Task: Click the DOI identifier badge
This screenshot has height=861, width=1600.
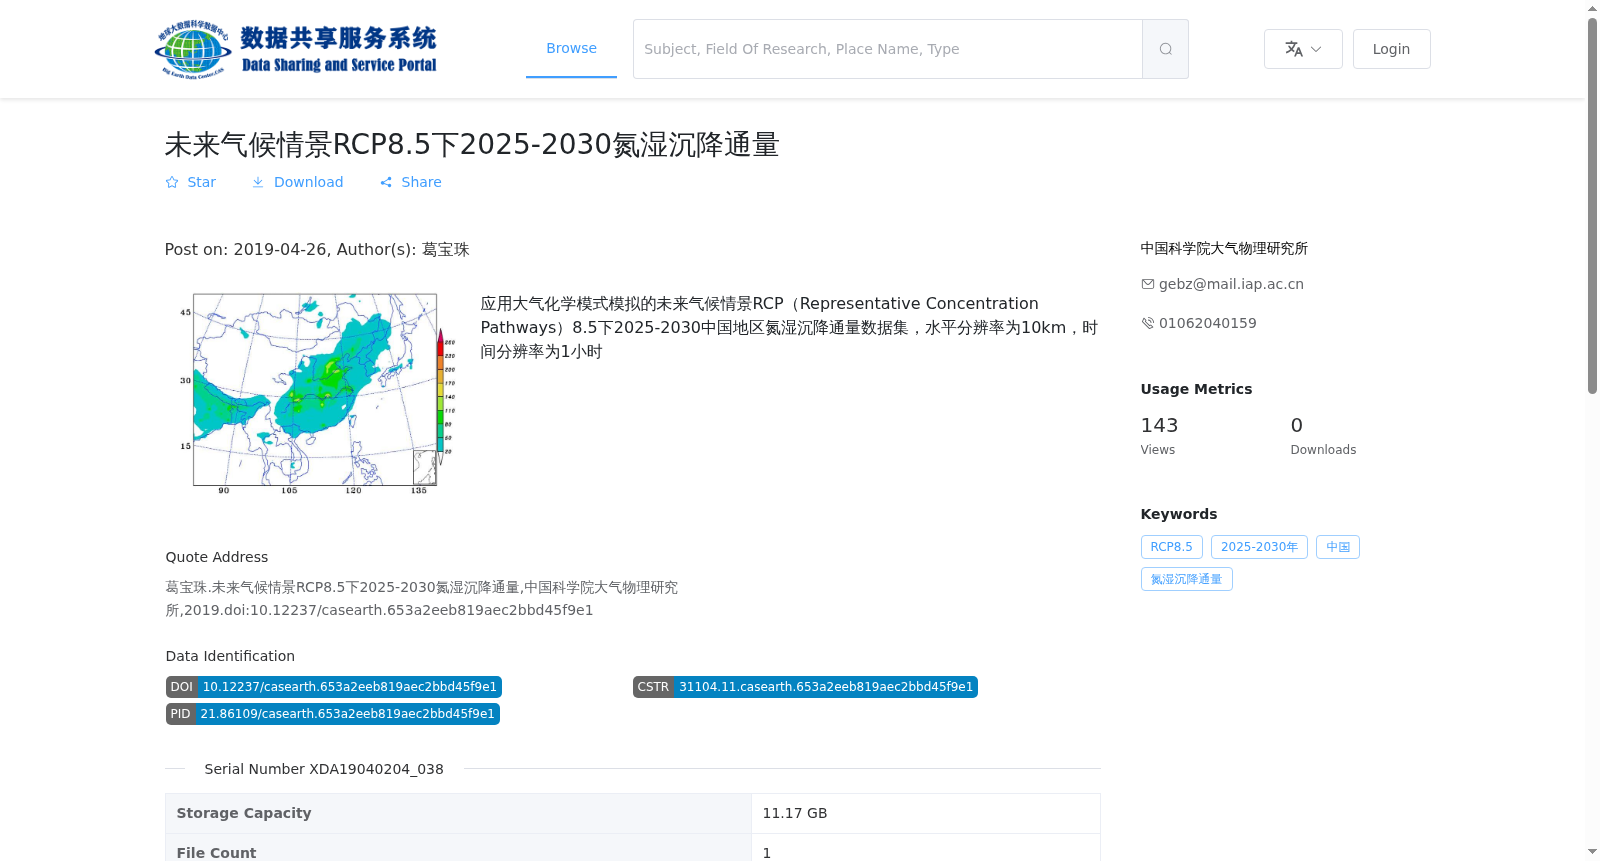Action: [333, 687]
